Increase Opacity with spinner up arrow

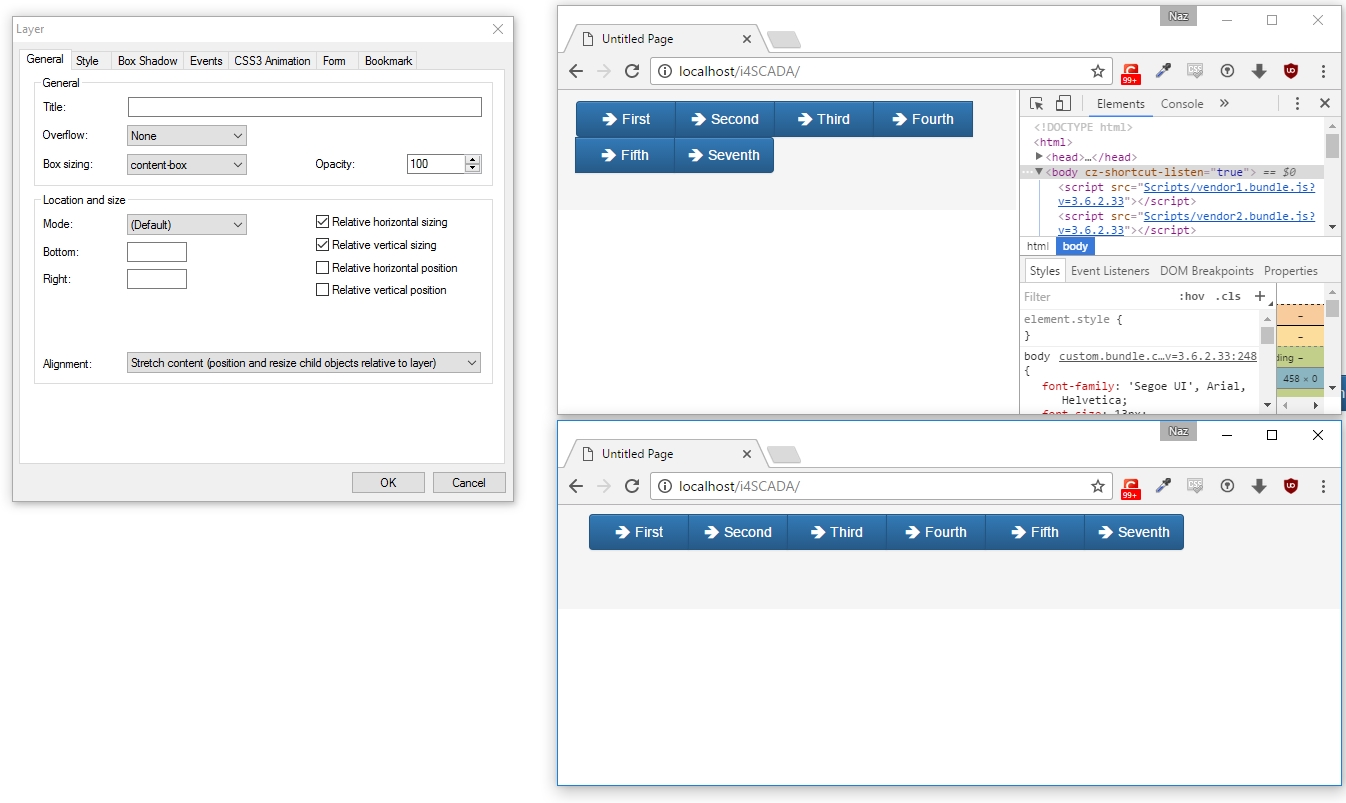tap(473, 160)
